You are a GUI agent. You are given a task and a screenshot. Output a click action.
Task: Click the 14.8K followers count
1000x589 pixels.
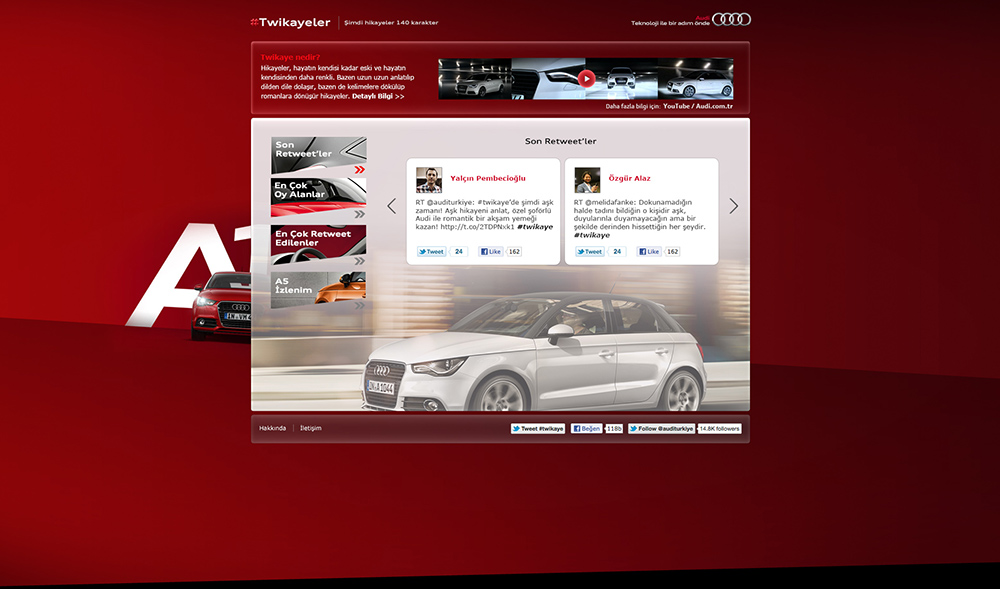[x=719, y=429]
